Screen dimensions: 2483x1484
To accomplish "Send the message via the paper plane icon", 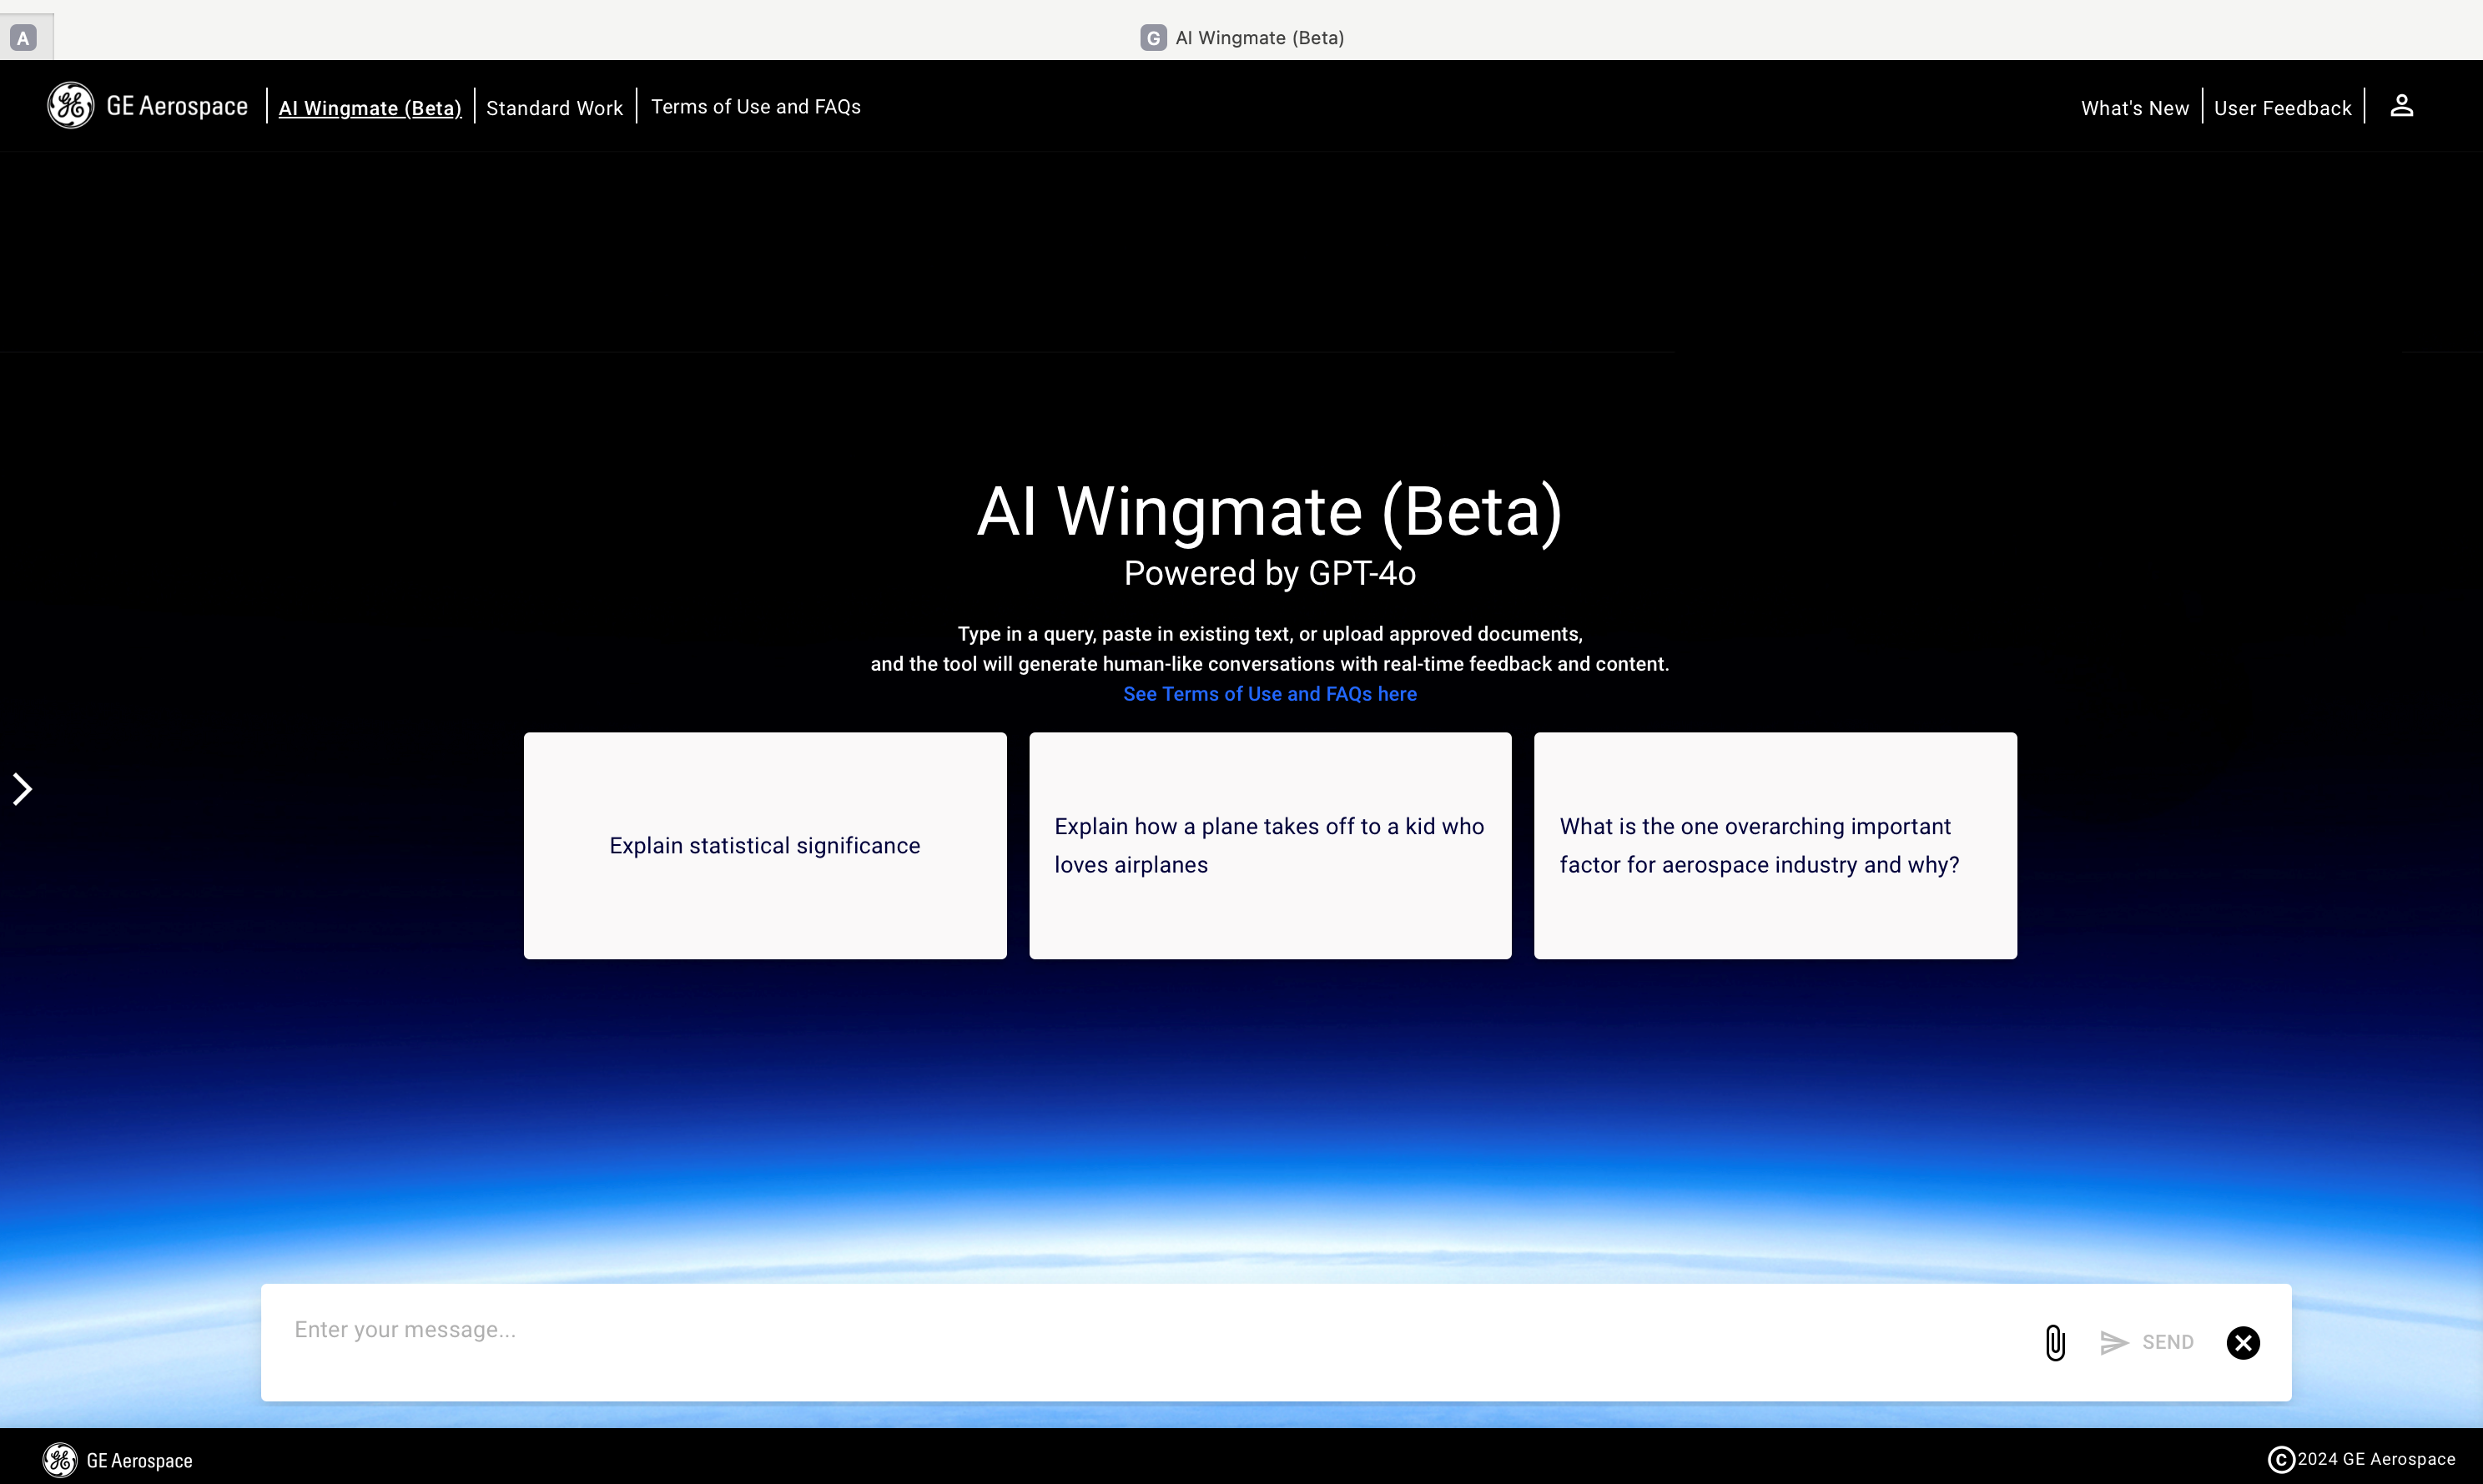I will click(2113, 1342).
